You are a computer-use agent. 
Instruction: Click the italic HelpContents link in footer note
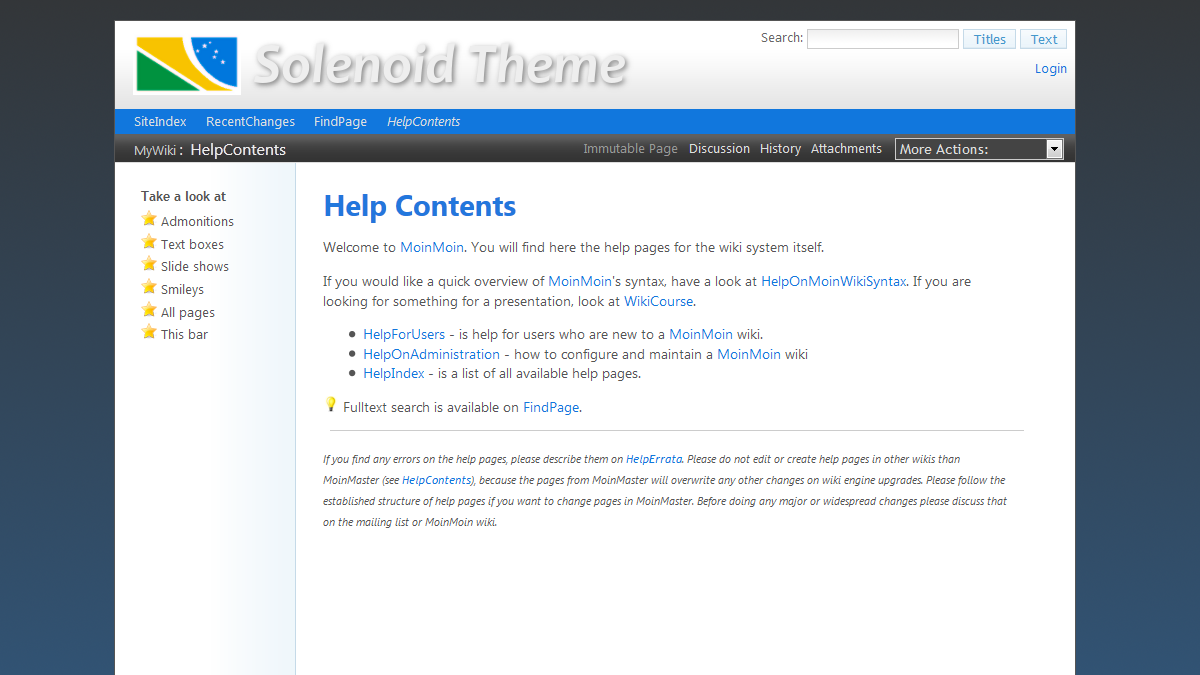click(437, 481)
